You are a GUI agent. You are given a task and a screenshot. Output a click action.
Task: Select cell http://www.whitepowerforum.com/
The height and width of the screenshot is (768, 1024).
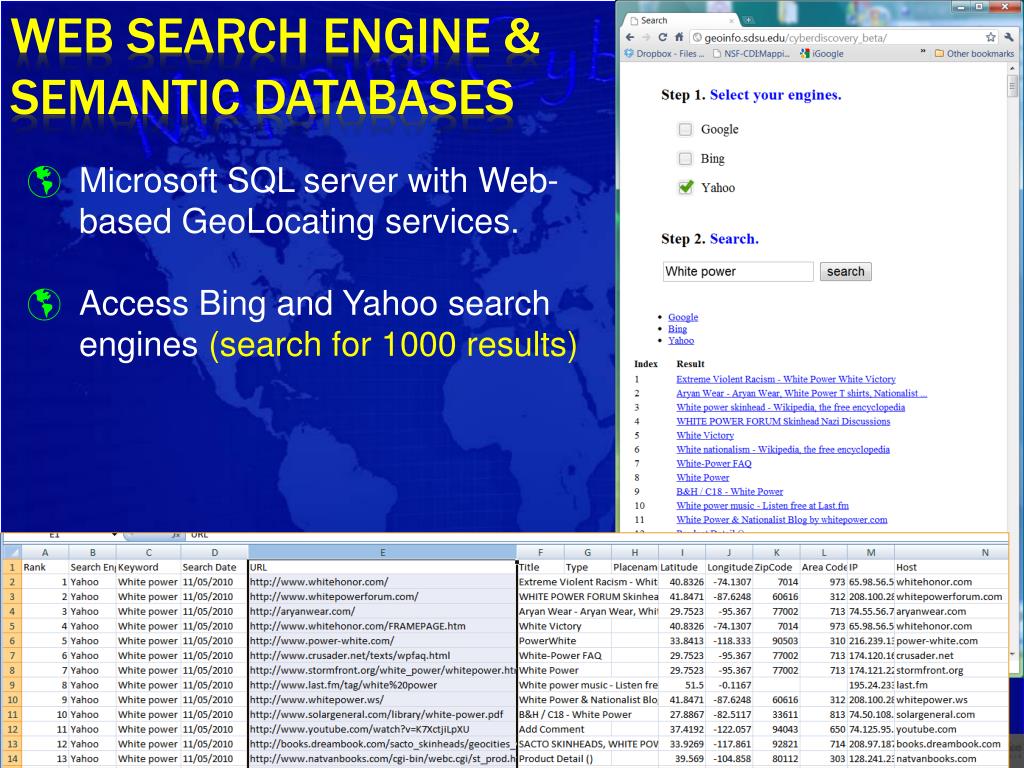[x=383, y=596]
